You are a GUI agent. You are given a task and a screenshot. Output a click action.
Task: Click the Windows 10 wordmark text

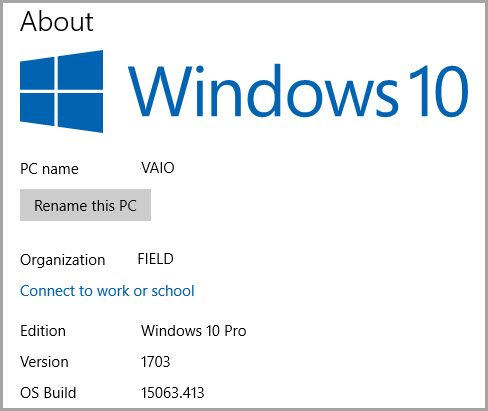coord(298,91)
